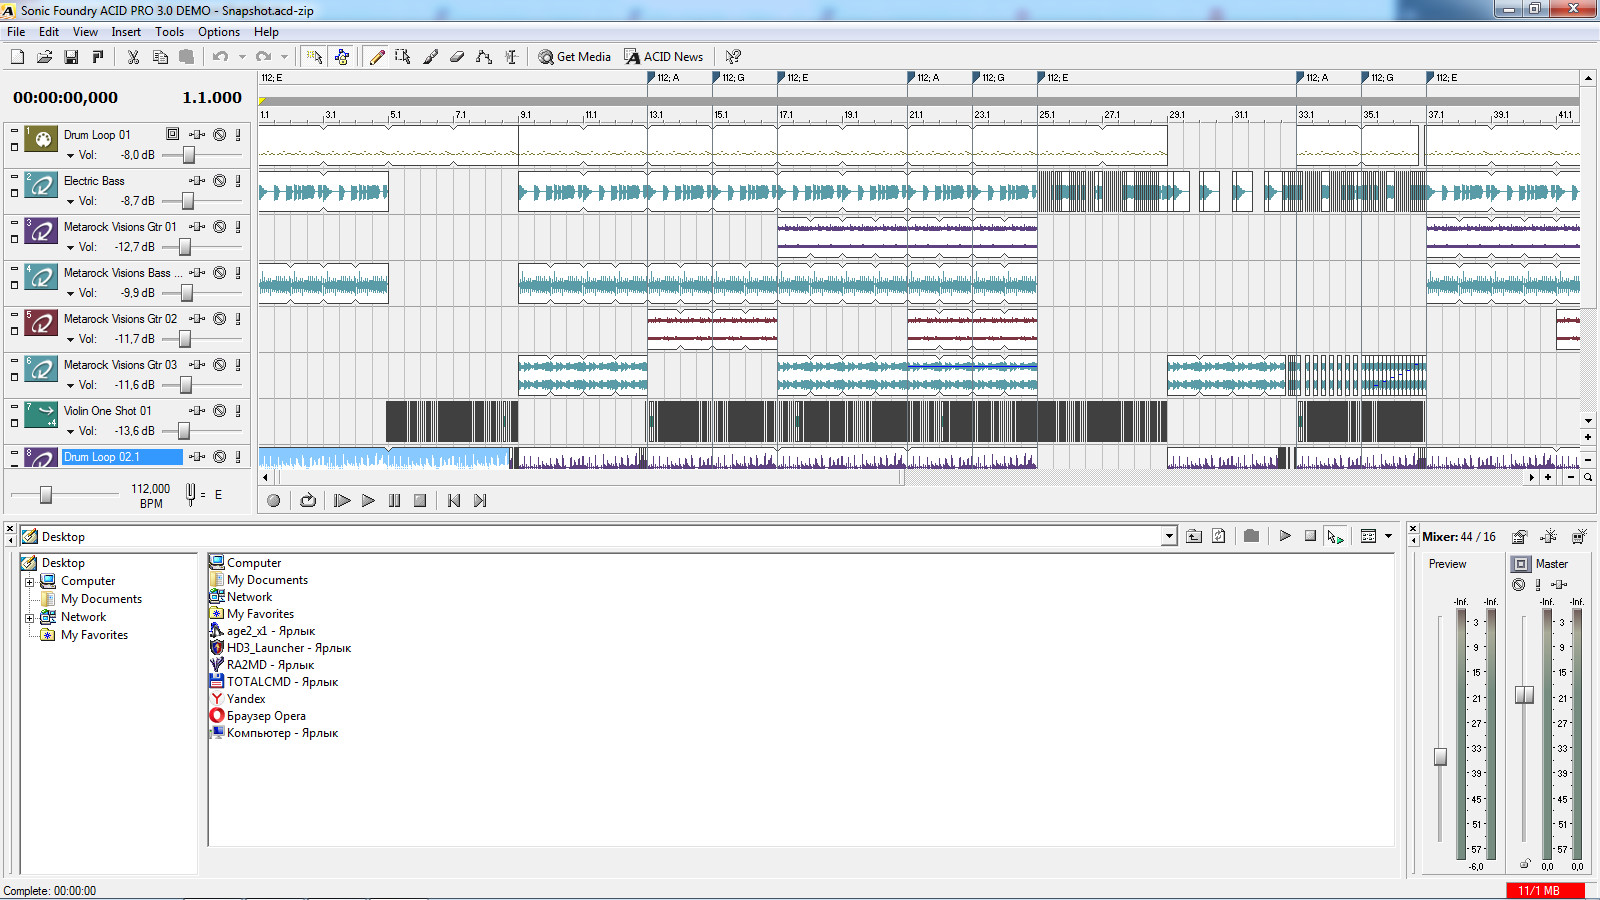This screenshot has width=1600, height=900.
Task: Click the Save project icon
Action: [x=71, y=57]
